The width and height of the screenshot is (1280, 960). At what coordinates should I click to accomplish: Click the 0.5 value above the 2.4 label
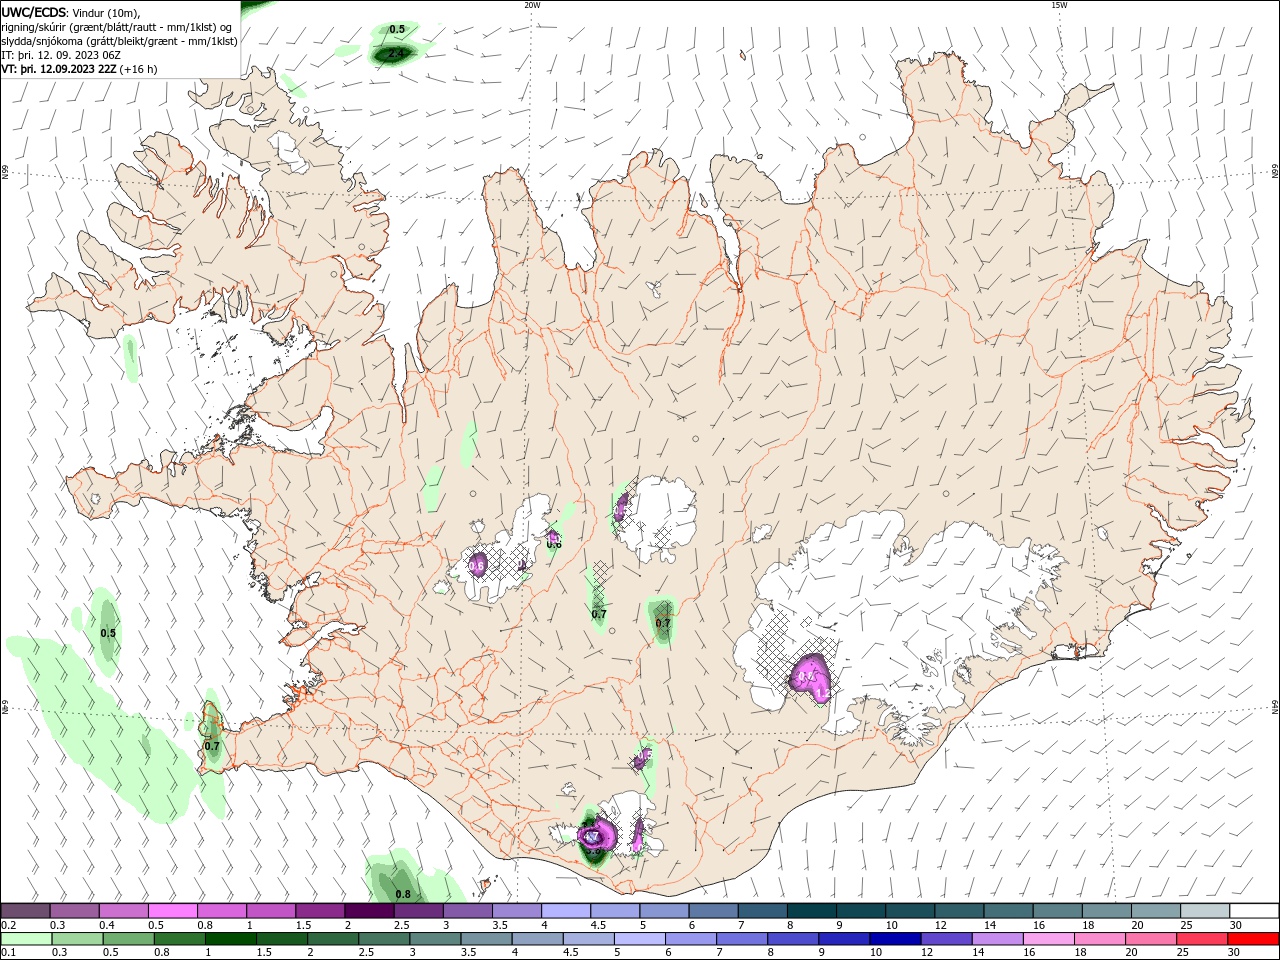[x=397, y=30]
